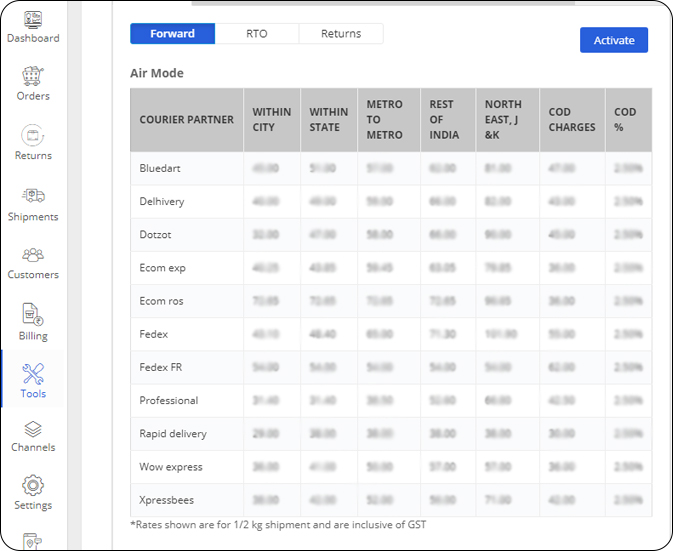This screenshot has height=551, width=673.
Task: Click the cut-off icon below Settings
Action: click(33, 541)
